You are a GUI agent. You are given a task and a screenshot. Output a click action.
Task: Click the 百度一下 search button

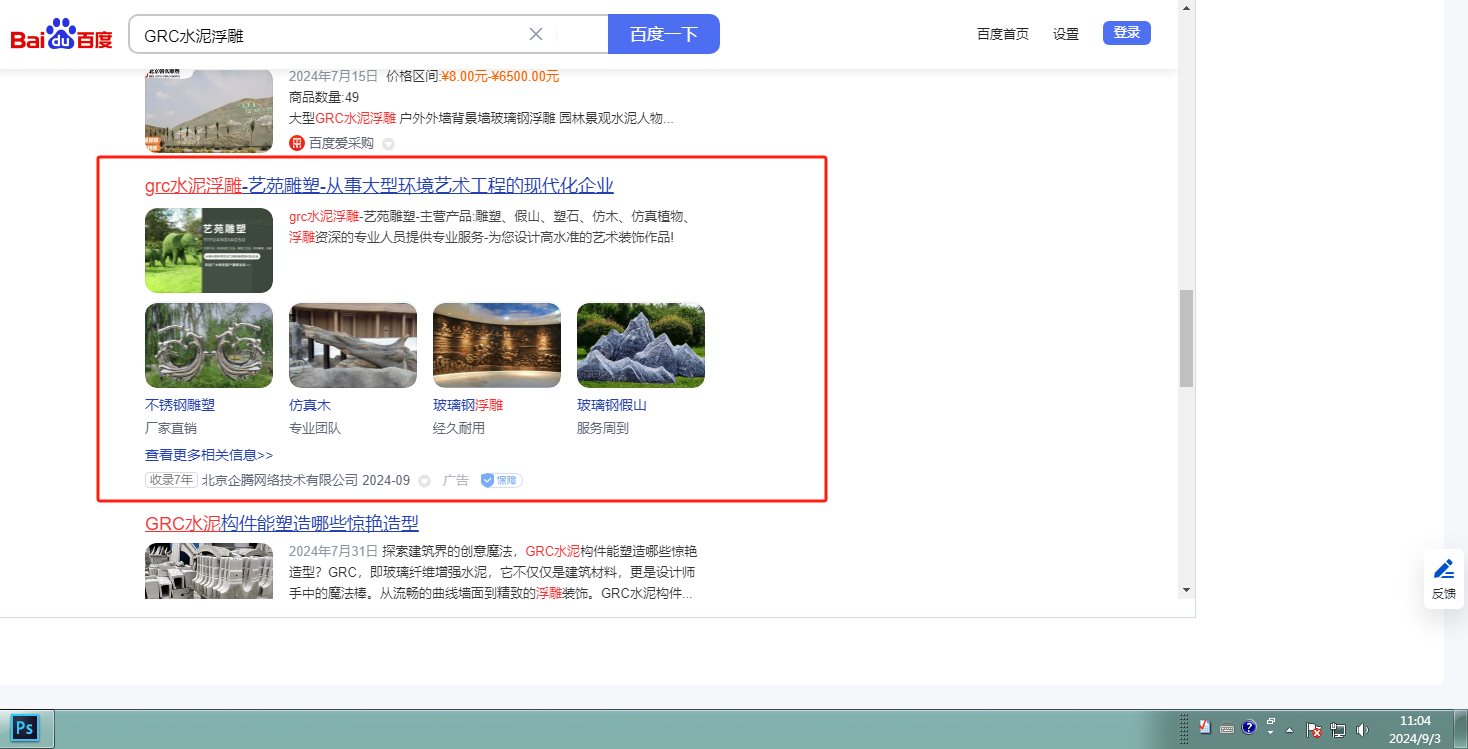pyautogui.click(x=664, y=34)
